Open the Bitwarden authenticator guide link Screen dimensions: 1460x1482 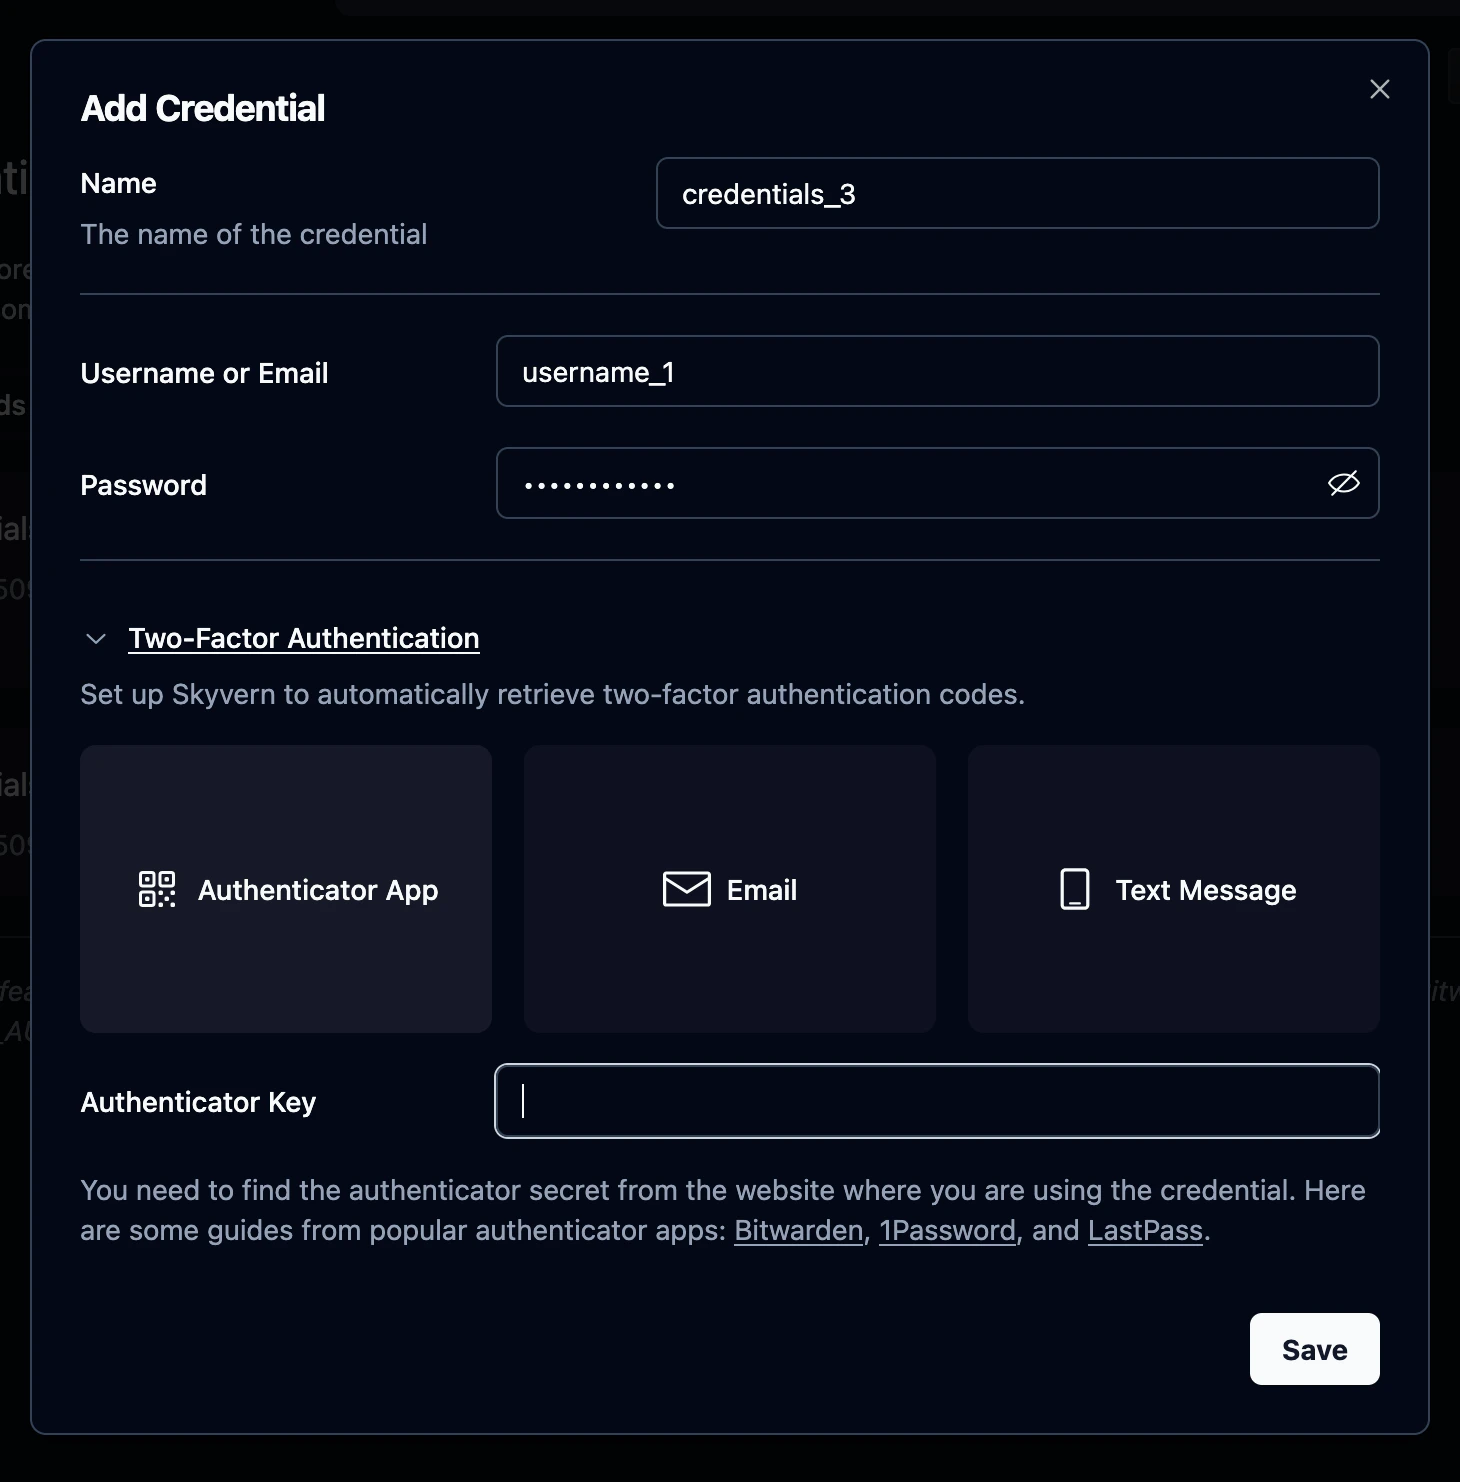point(797,1230)
